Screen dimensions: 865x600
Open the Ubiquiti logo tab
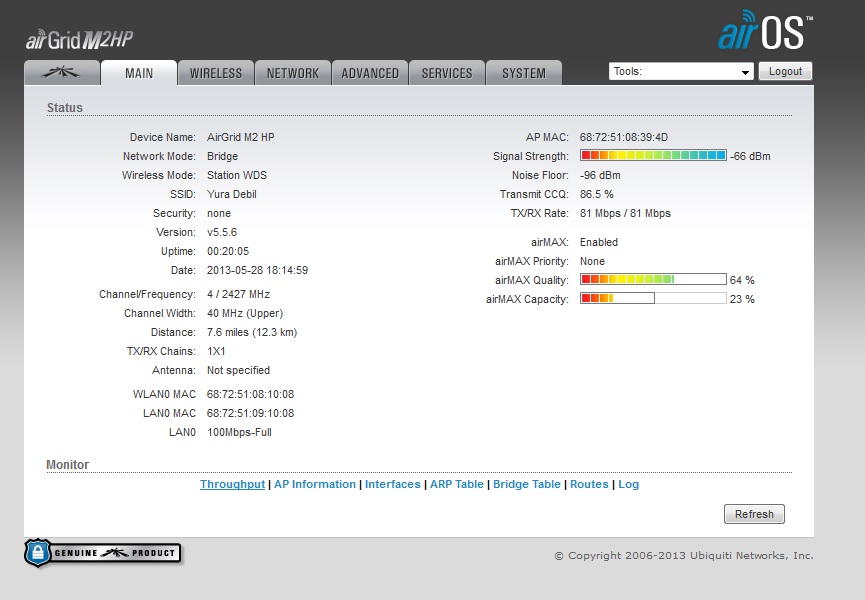pos(62,73)
